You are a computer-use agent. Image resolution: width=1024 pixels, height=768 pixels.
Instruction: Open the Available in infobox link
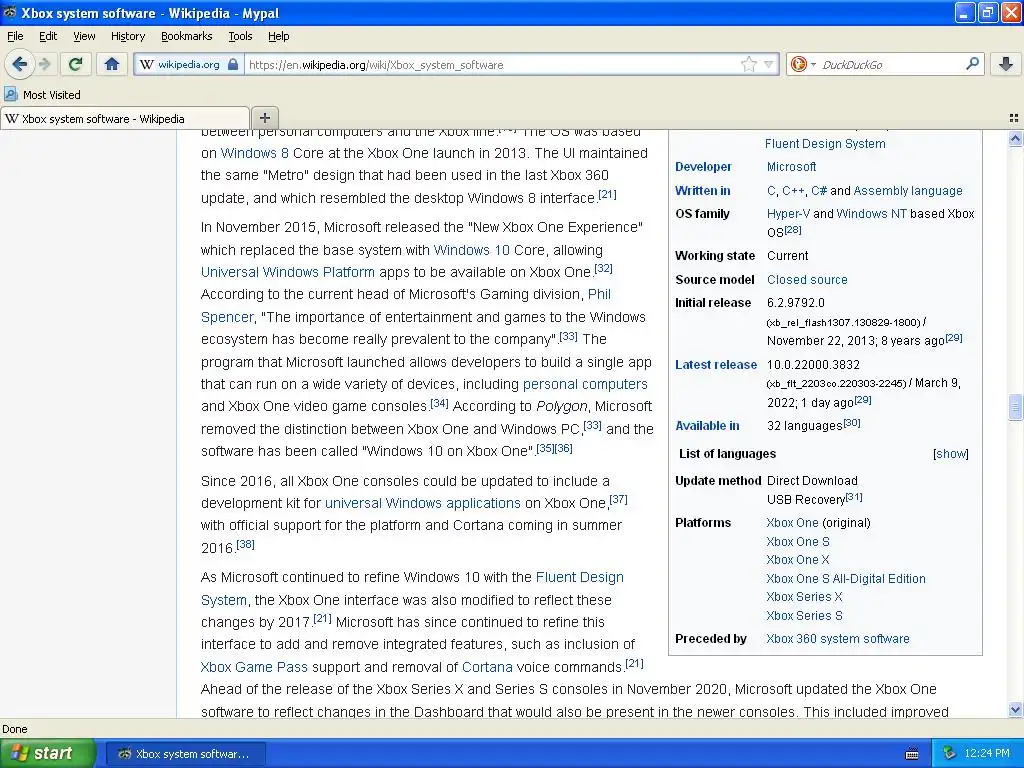(x=707, y=426)
